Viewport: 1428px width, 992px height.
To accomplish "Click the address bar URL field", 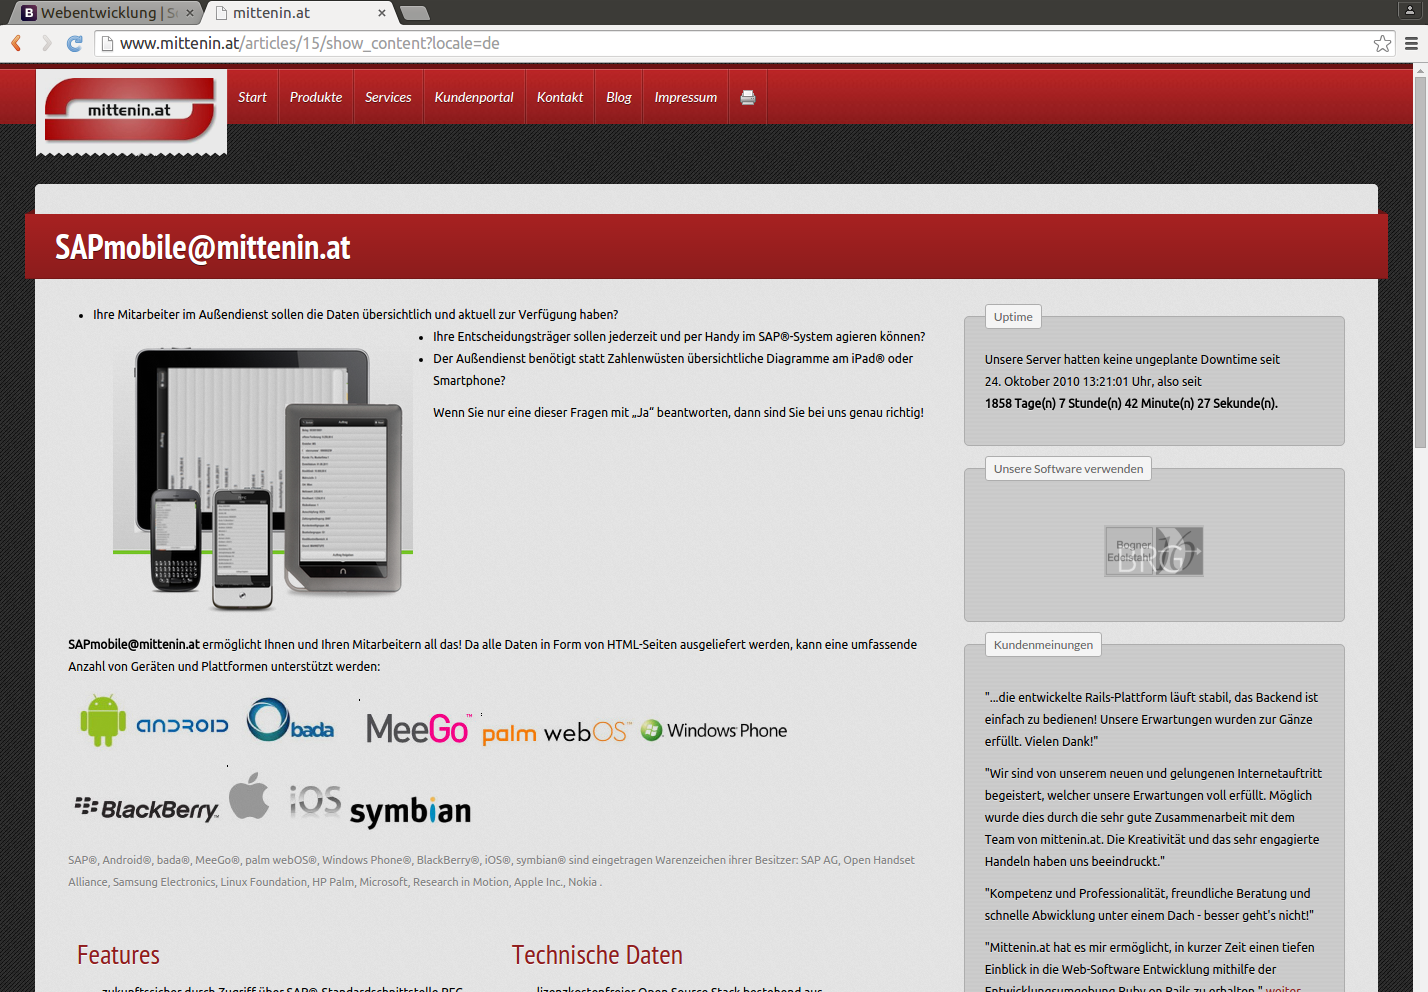I will [745, 43].
